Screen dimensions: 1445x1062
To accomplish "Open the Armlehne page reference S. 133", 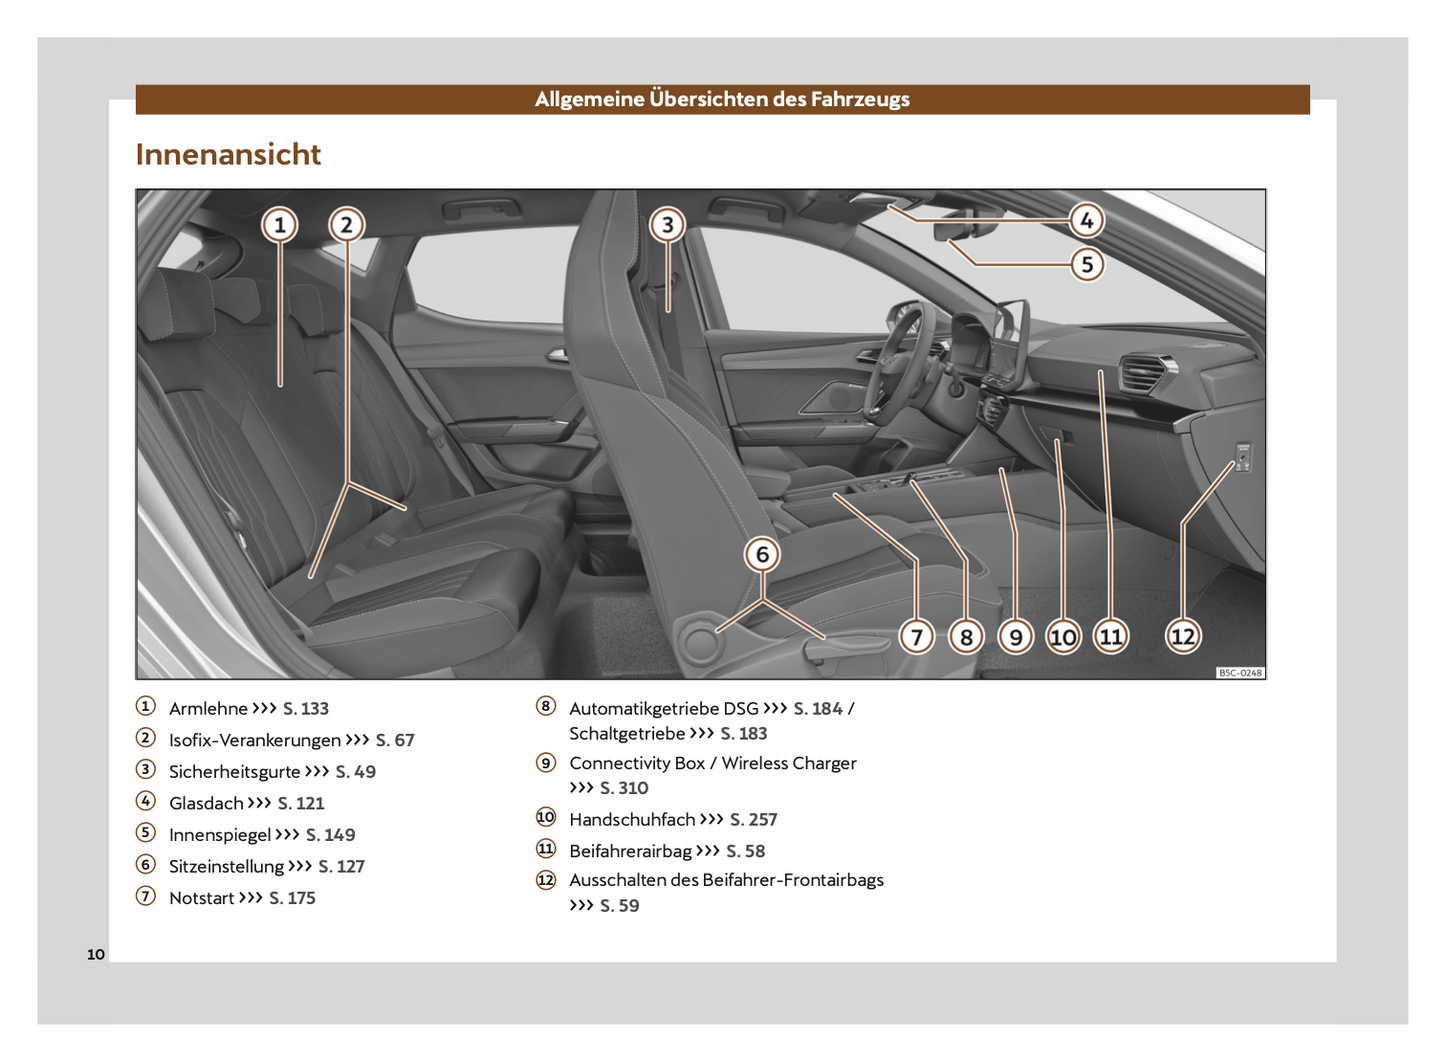I will 305,709.
